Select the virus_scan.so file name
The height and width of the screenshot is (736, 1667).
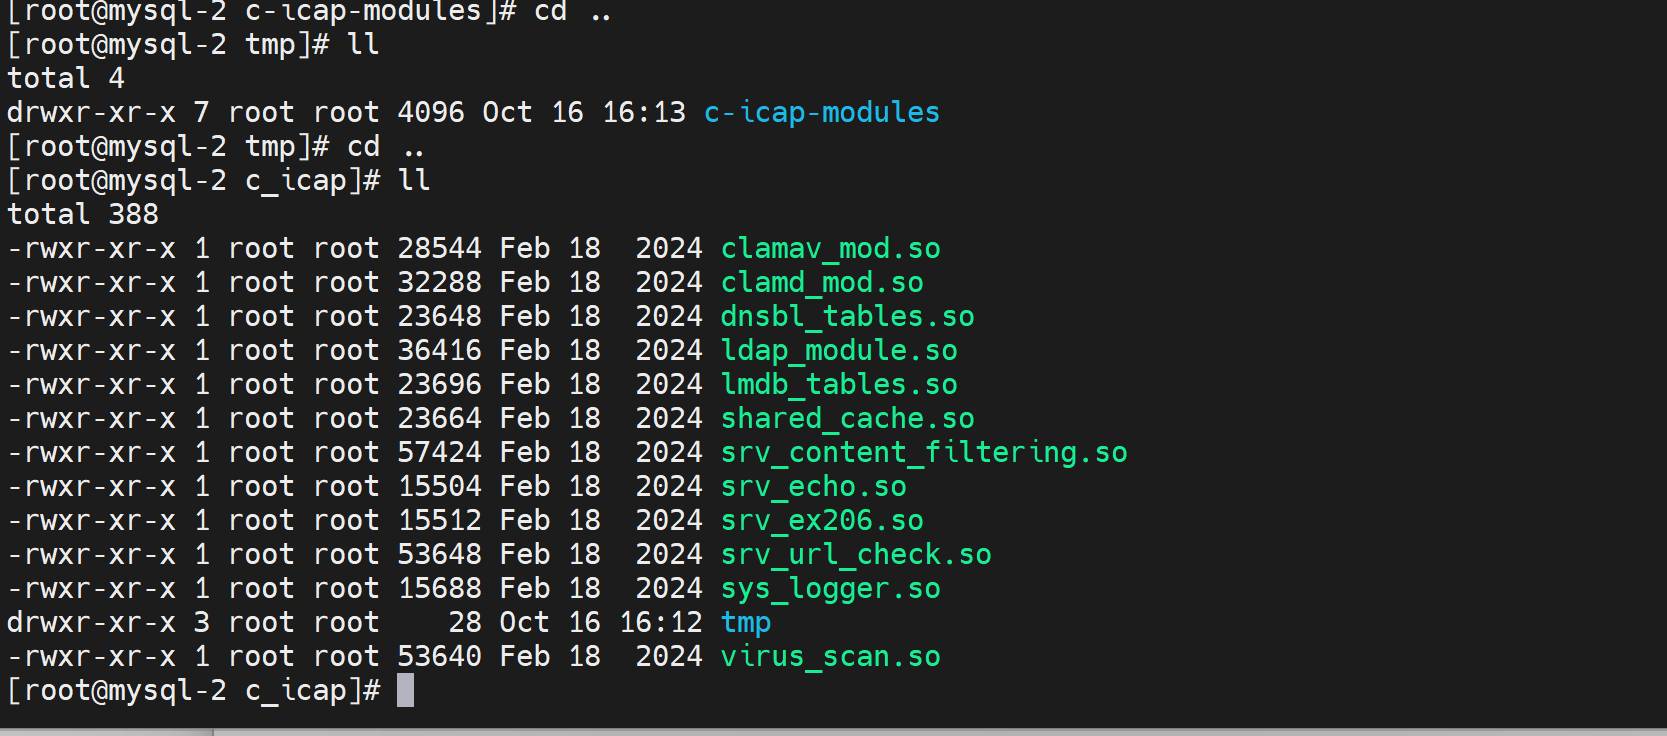pos(830,657)
